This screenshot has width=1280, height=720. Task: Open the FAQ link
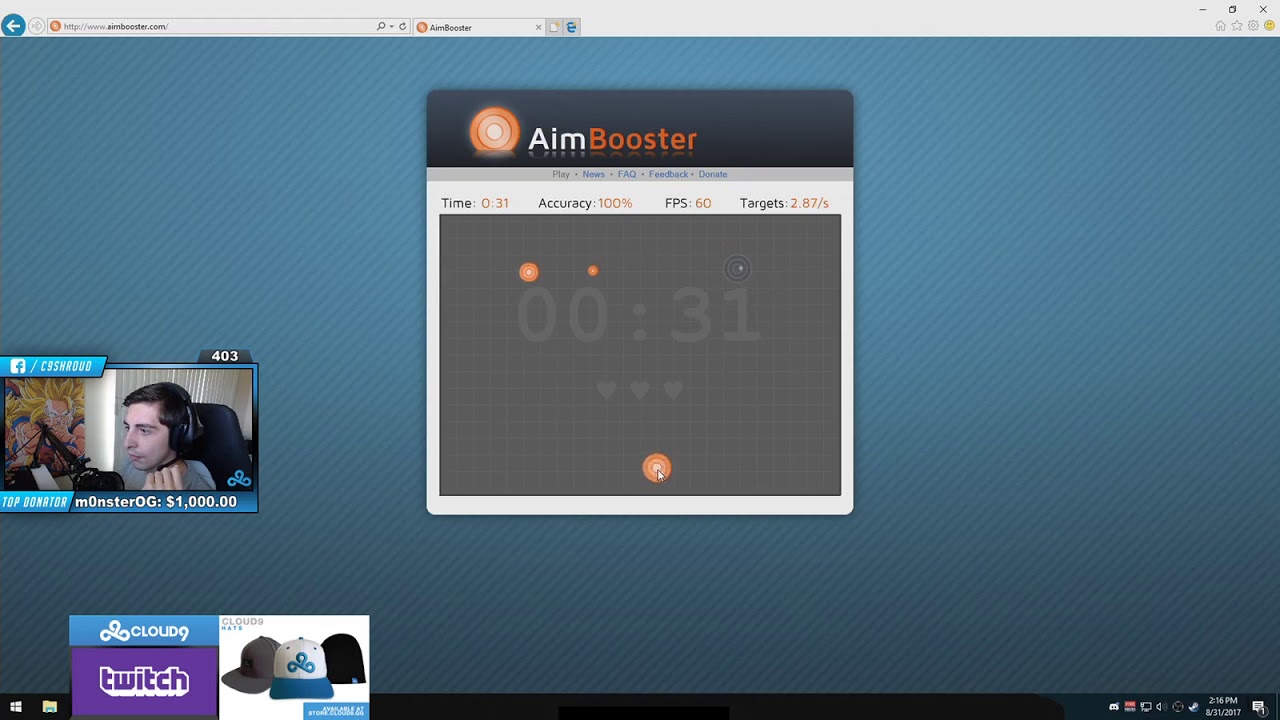pyautogui.click(x=627, y=174)
